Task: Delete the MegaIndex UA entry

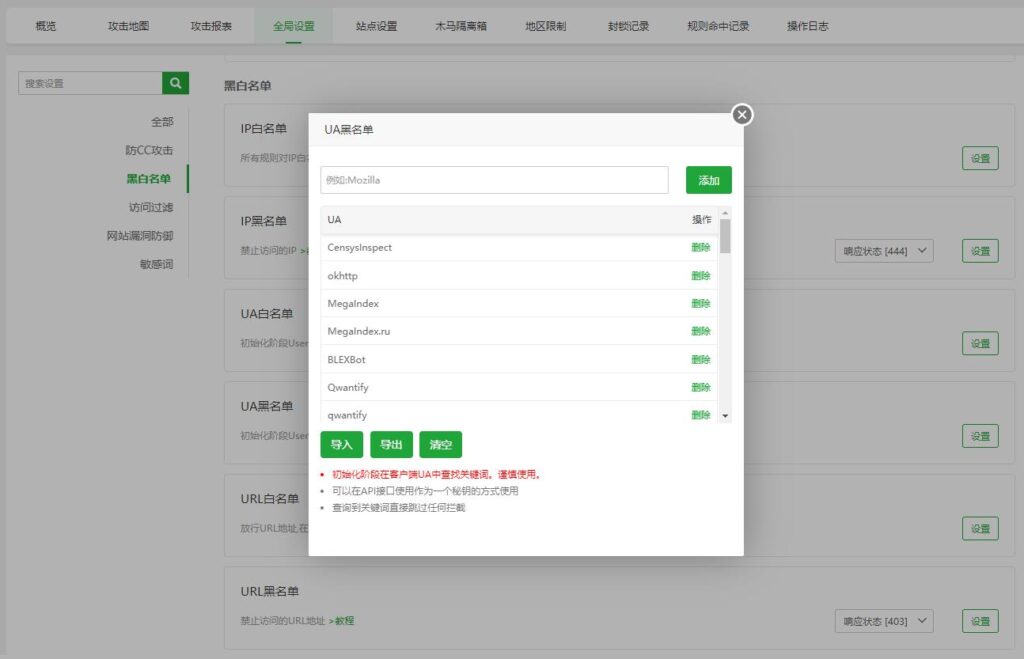Action: (x=701, y=304)
